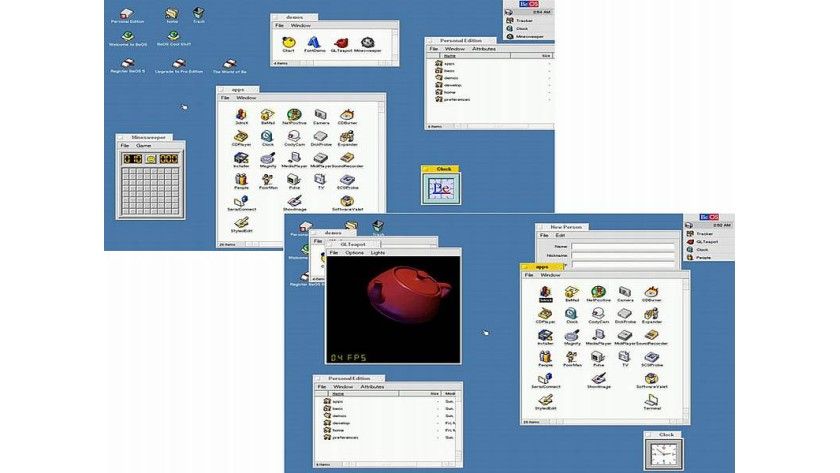The width and height of the screenshot is (840, 473).
Task: Launch FontDemo from the demos window
Action: [x=314, y=44]
